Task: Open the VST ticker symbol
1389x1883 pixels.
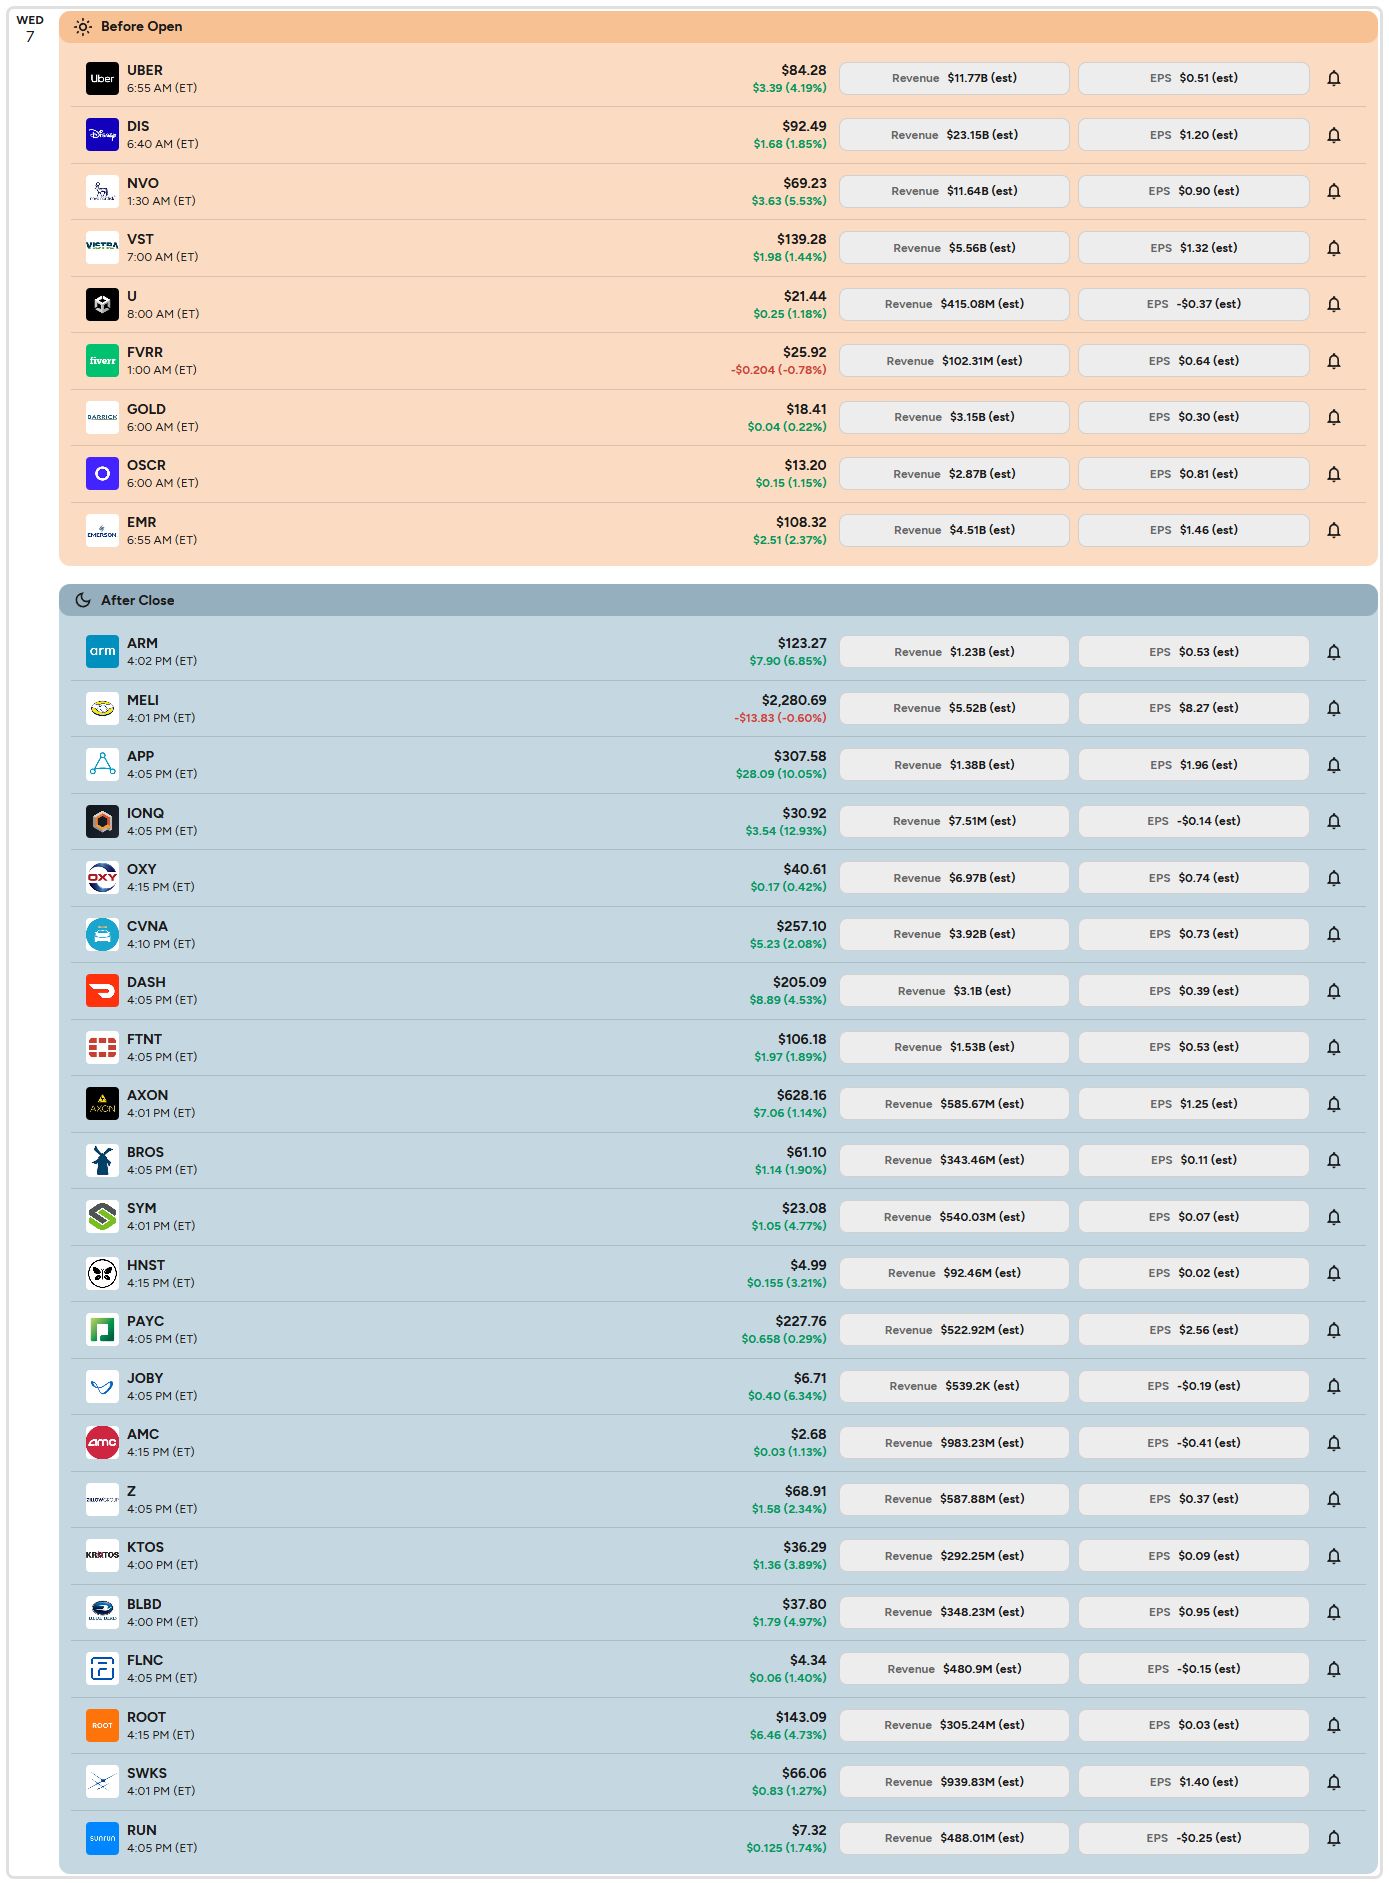Action: point(140,239)
